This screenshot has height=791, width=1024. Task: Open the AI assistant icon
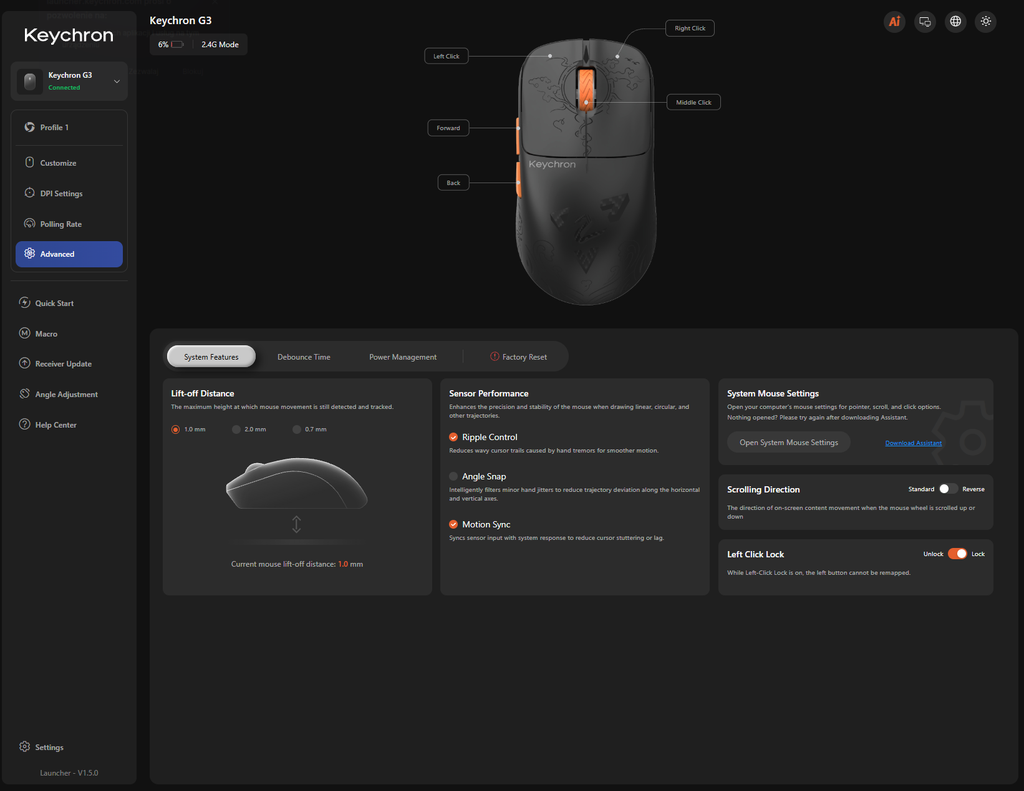pos(894,22)
